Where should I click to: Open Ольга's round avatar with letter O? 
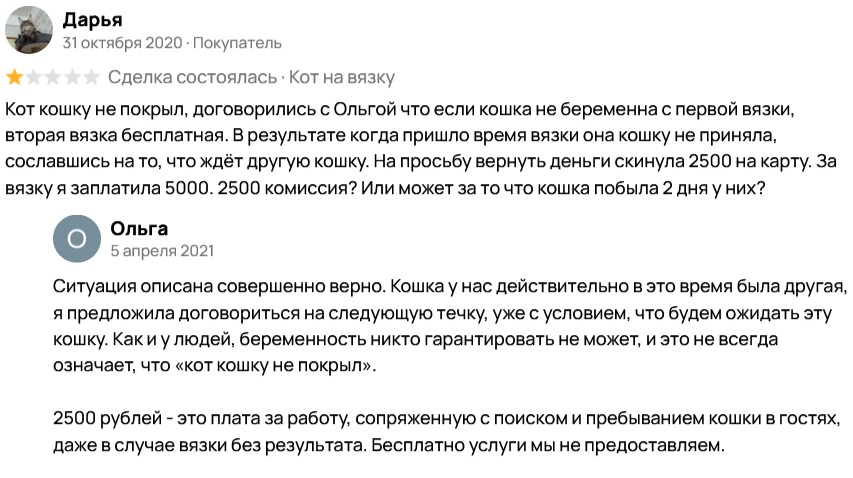[x=77, y=238]
